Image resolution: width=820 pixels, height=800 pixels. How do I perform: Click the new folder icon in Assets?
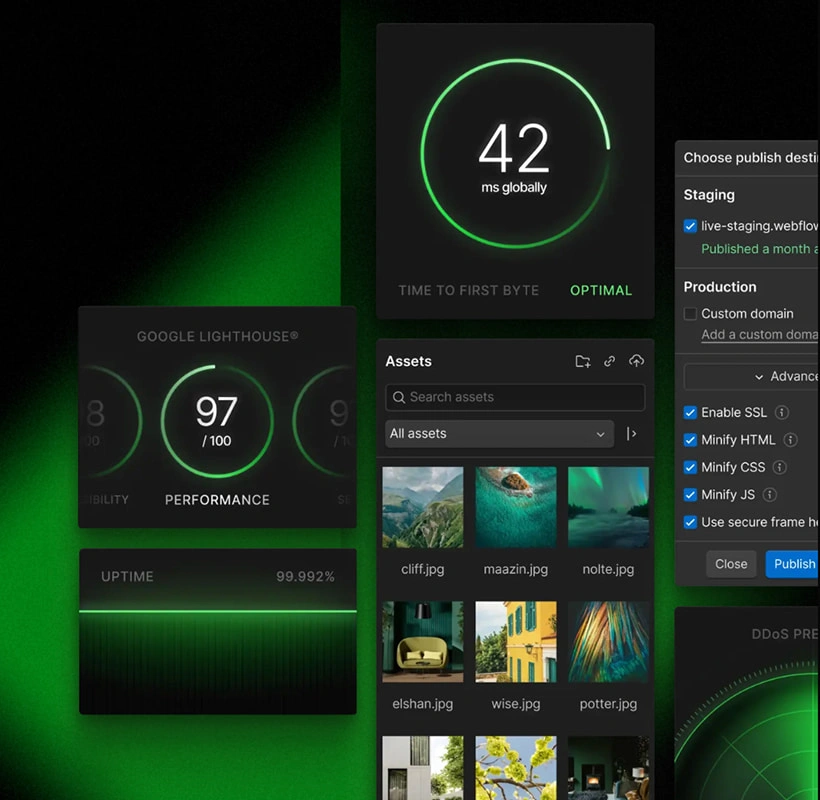[x=583, y=361]
